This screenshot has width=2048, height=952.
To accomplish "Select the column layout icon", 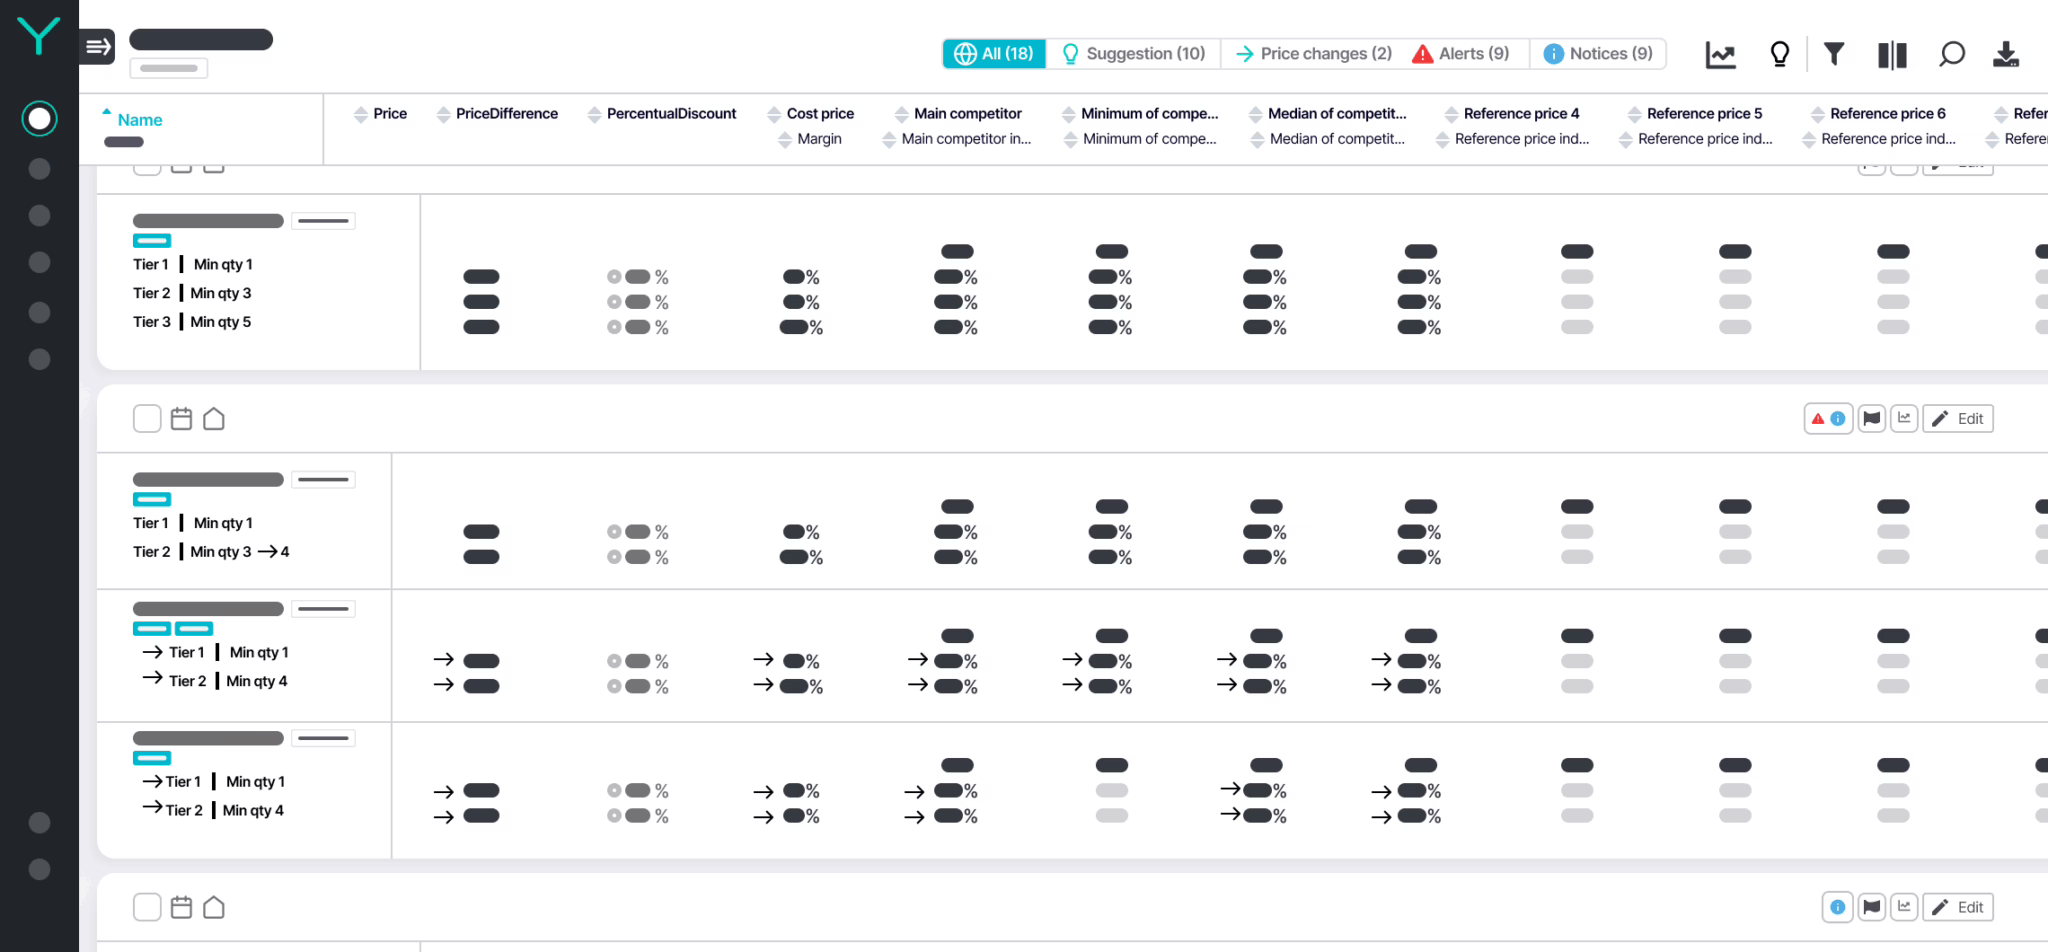I will click(x=1891, y=54).
